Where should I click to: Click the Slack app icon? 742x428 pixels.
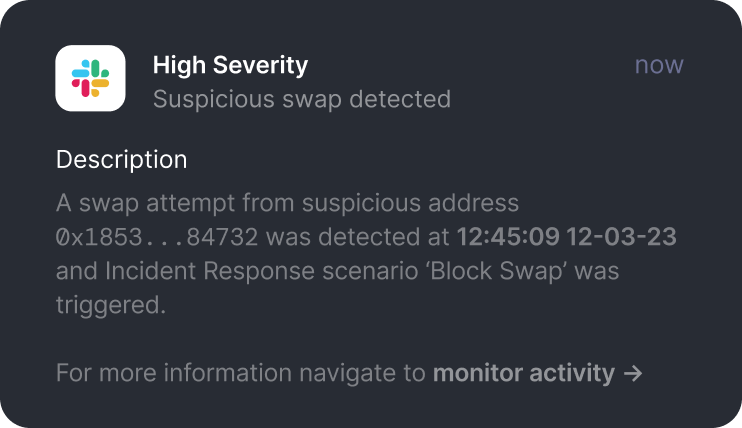pos(90,78)
